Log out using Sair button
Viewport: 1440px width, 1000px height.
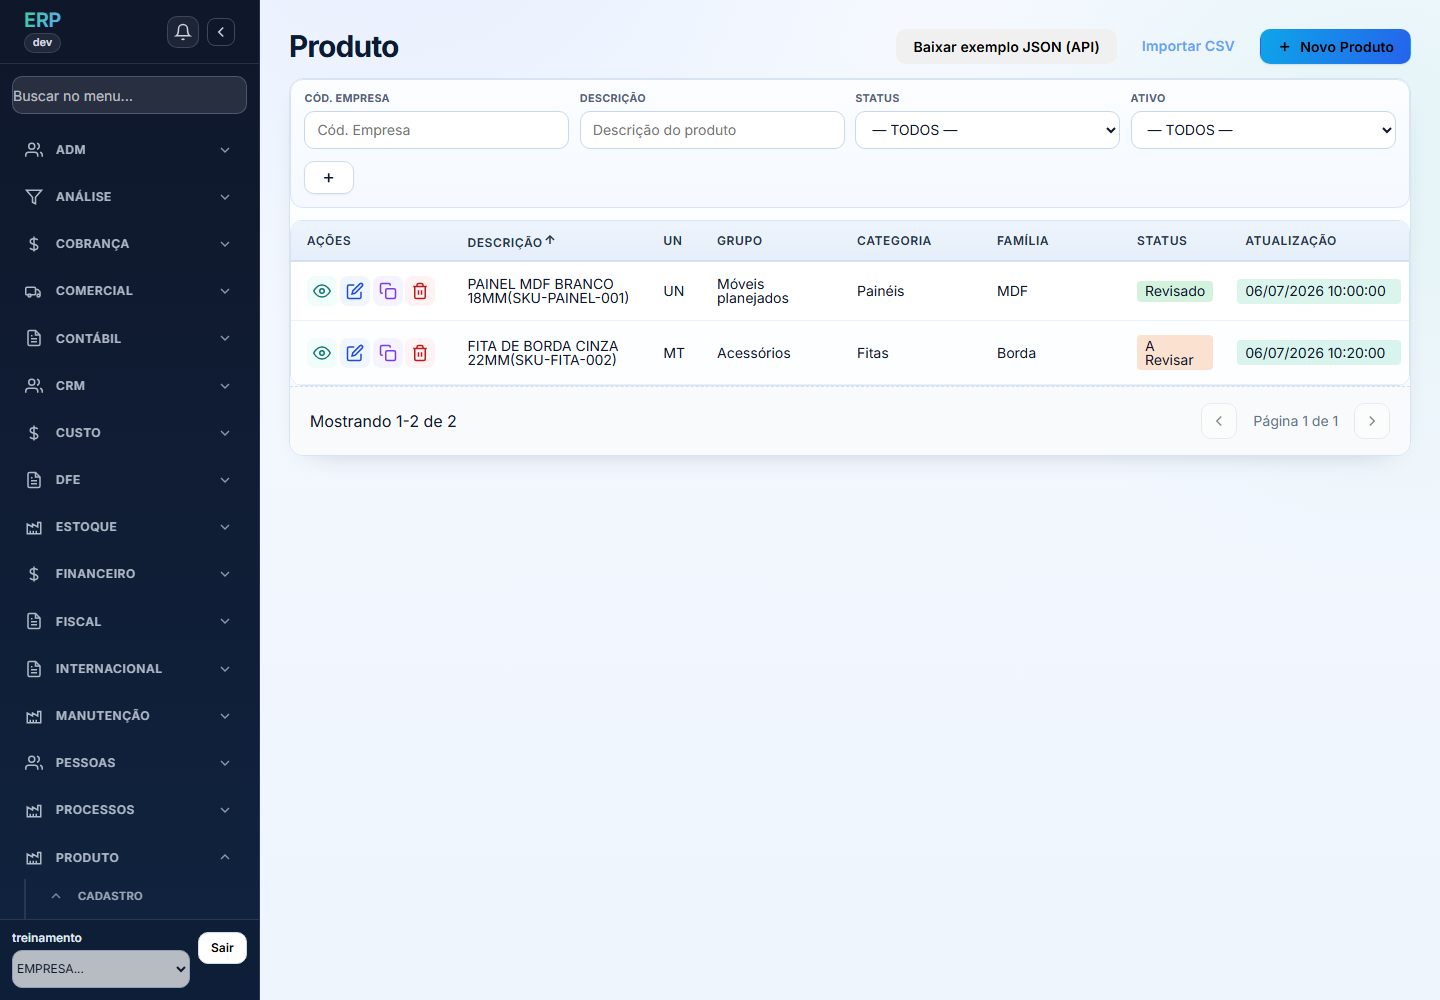point(222,948)
